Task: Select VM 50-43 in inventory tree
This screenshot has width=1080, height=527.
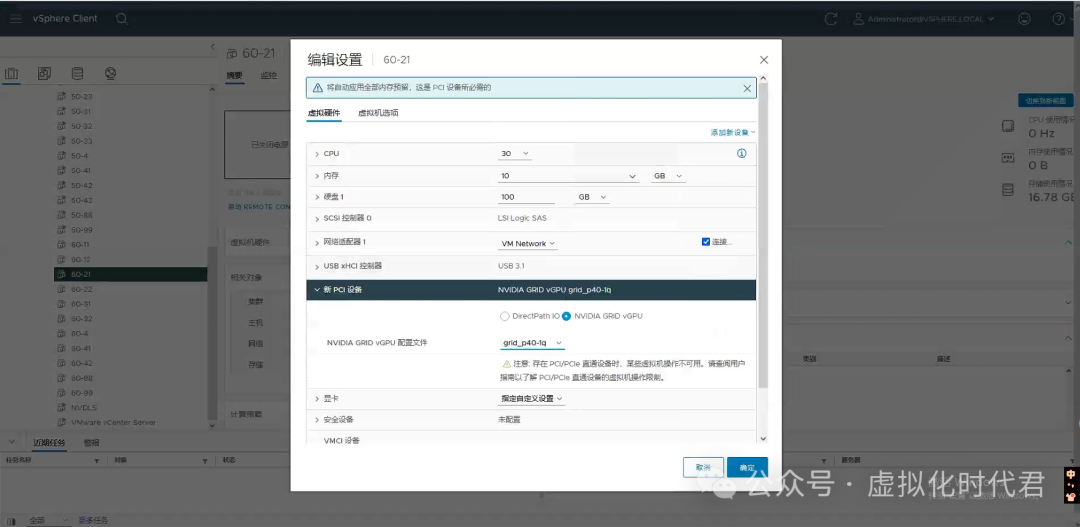Action: pyautogui.click(x=81, y=200)
